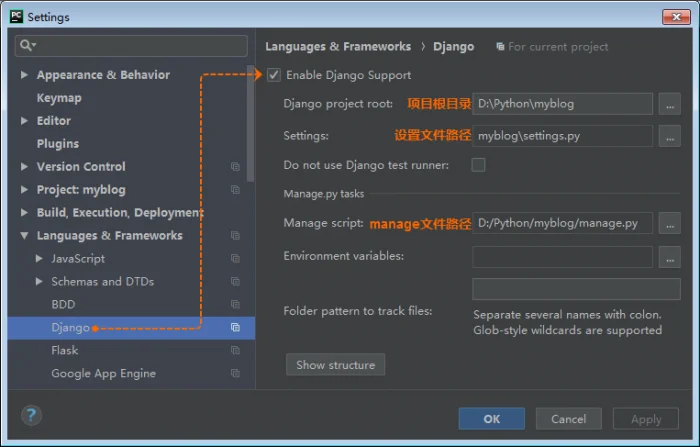Expand Build, Execution, Deployment section

click(x=24, y=212)
